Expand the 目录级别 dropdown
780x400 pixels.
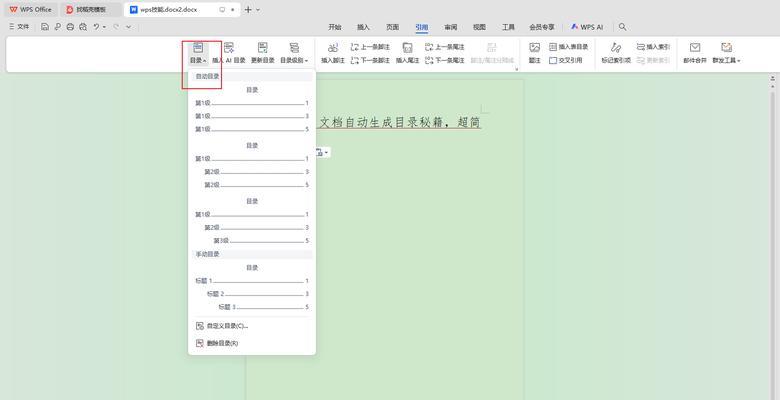294,54
